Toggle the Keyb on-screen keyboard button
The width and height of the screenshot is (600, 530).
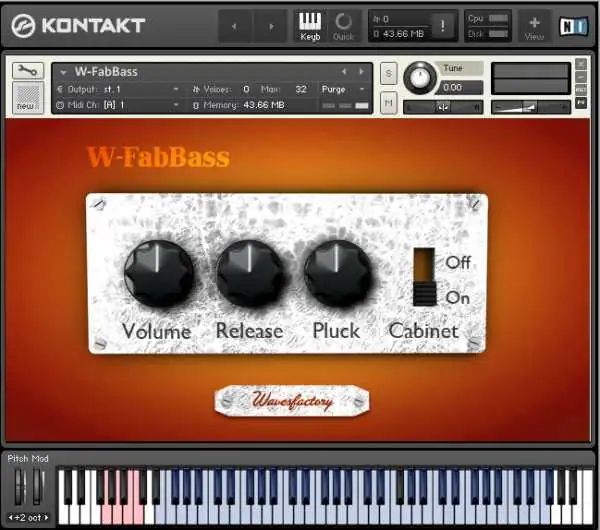point(310,26)
